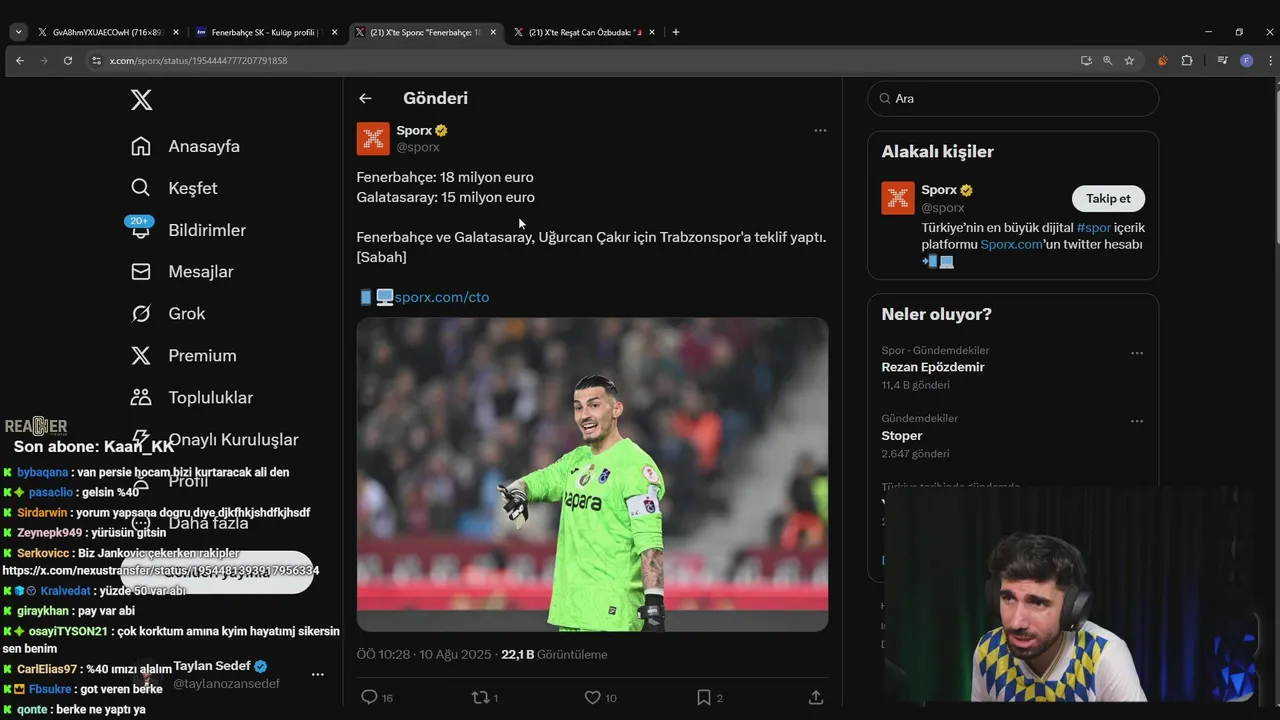Open browser tab search dropdown
This screenshot has width=1280, height=720.
point(18,32)
